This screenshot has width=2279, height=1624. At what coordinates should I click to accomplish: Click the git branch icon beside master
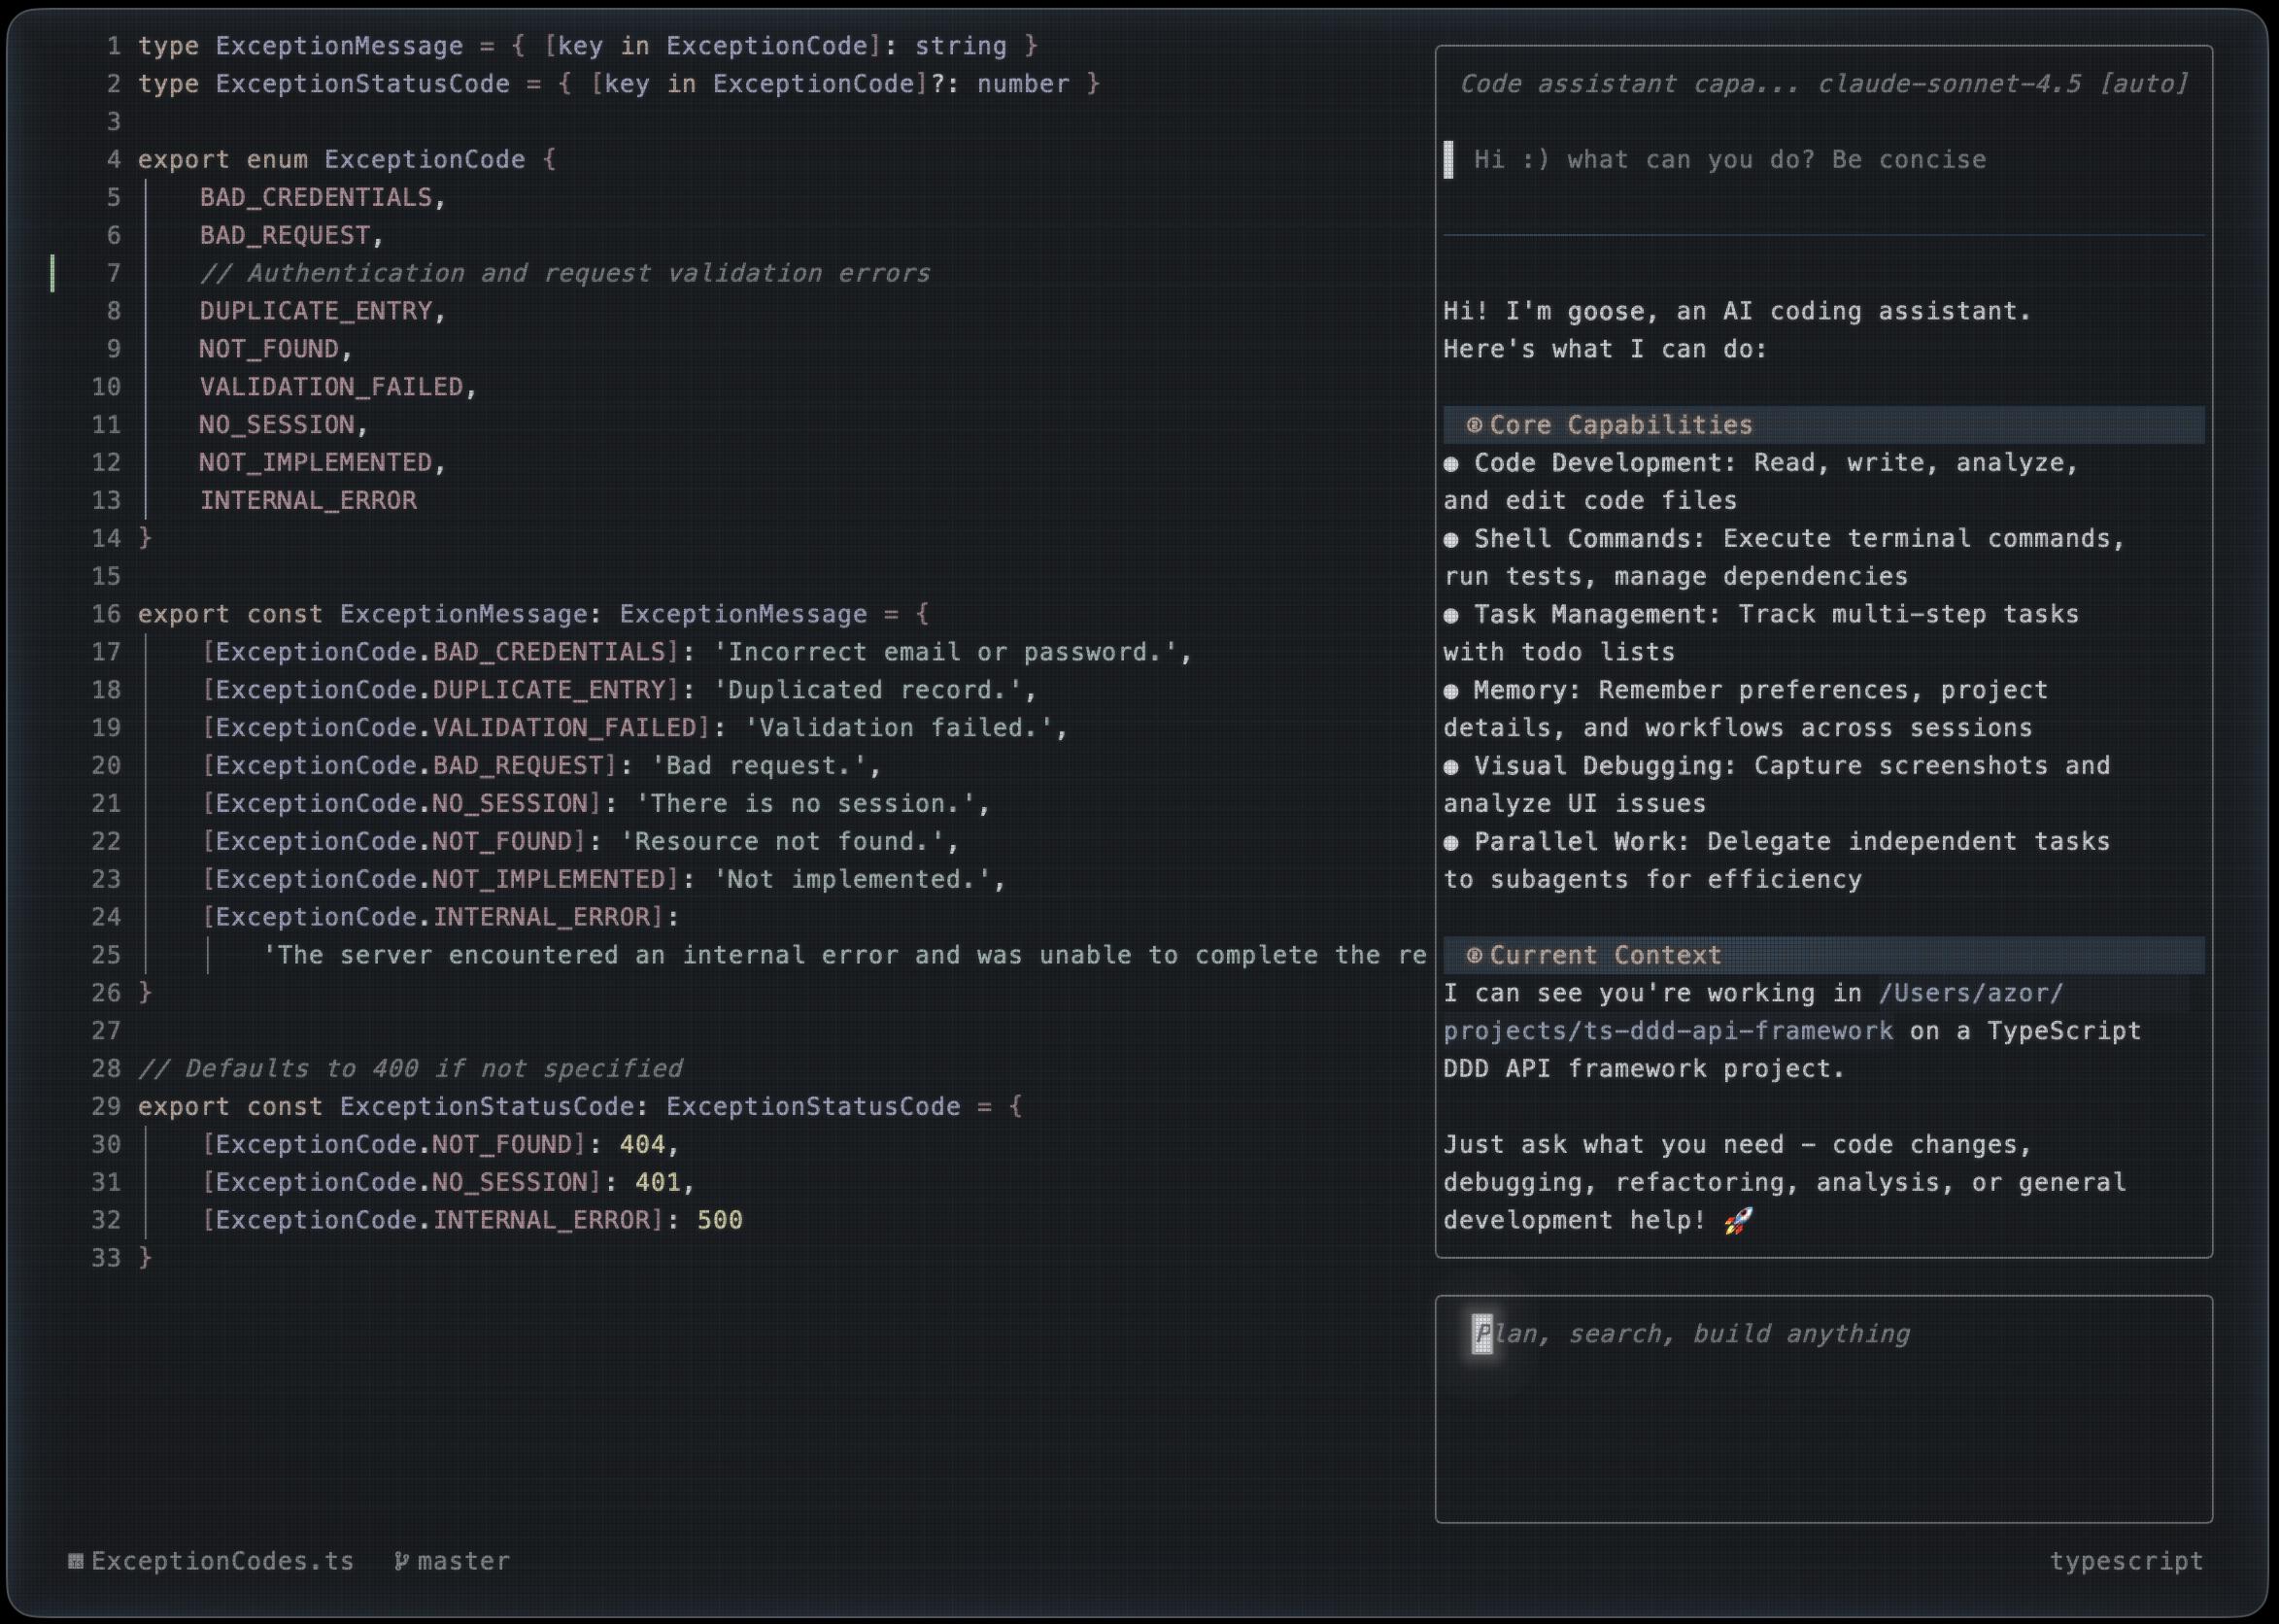click(x=401, y=1561)
